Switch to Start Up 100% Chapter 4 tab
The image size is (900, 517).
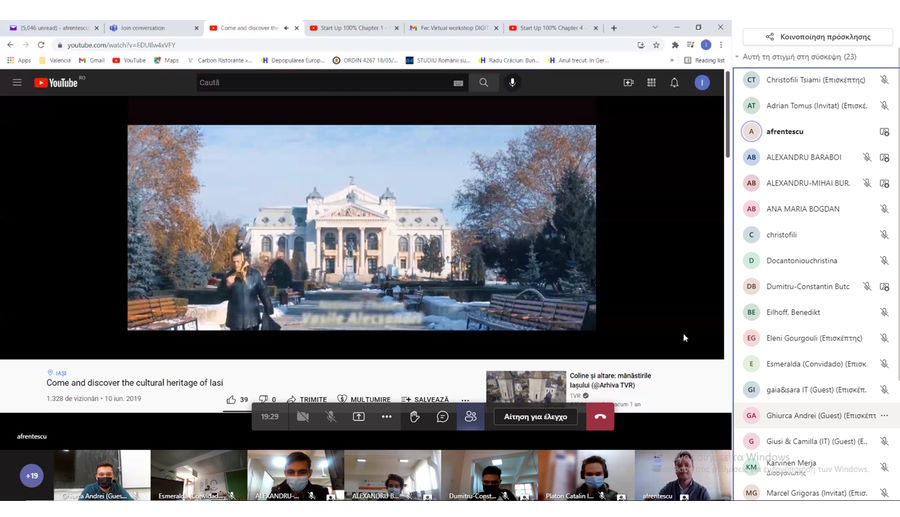coord(553,28)
